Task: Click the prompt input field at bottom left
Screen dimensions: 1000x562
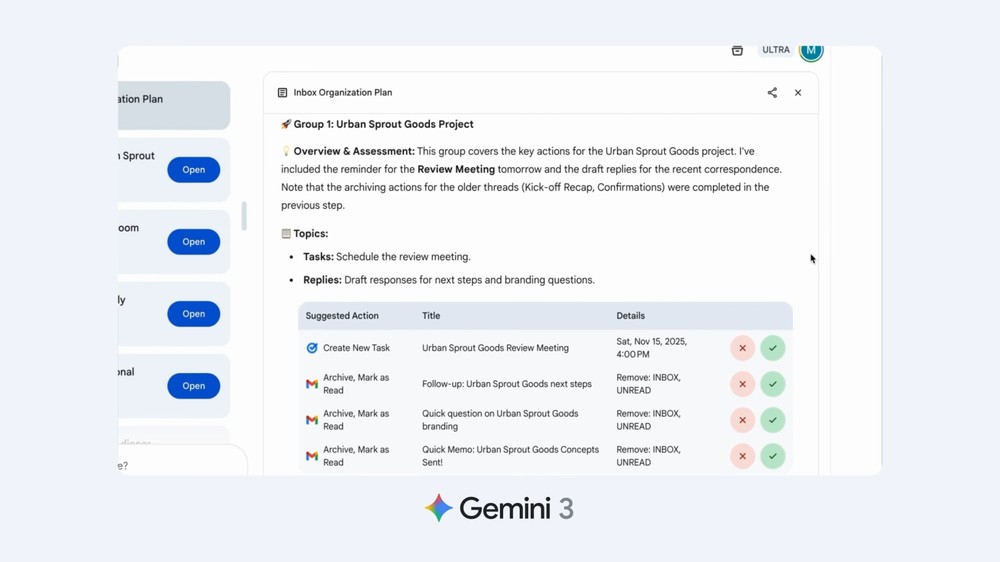Action: click(x=182, y=461)
